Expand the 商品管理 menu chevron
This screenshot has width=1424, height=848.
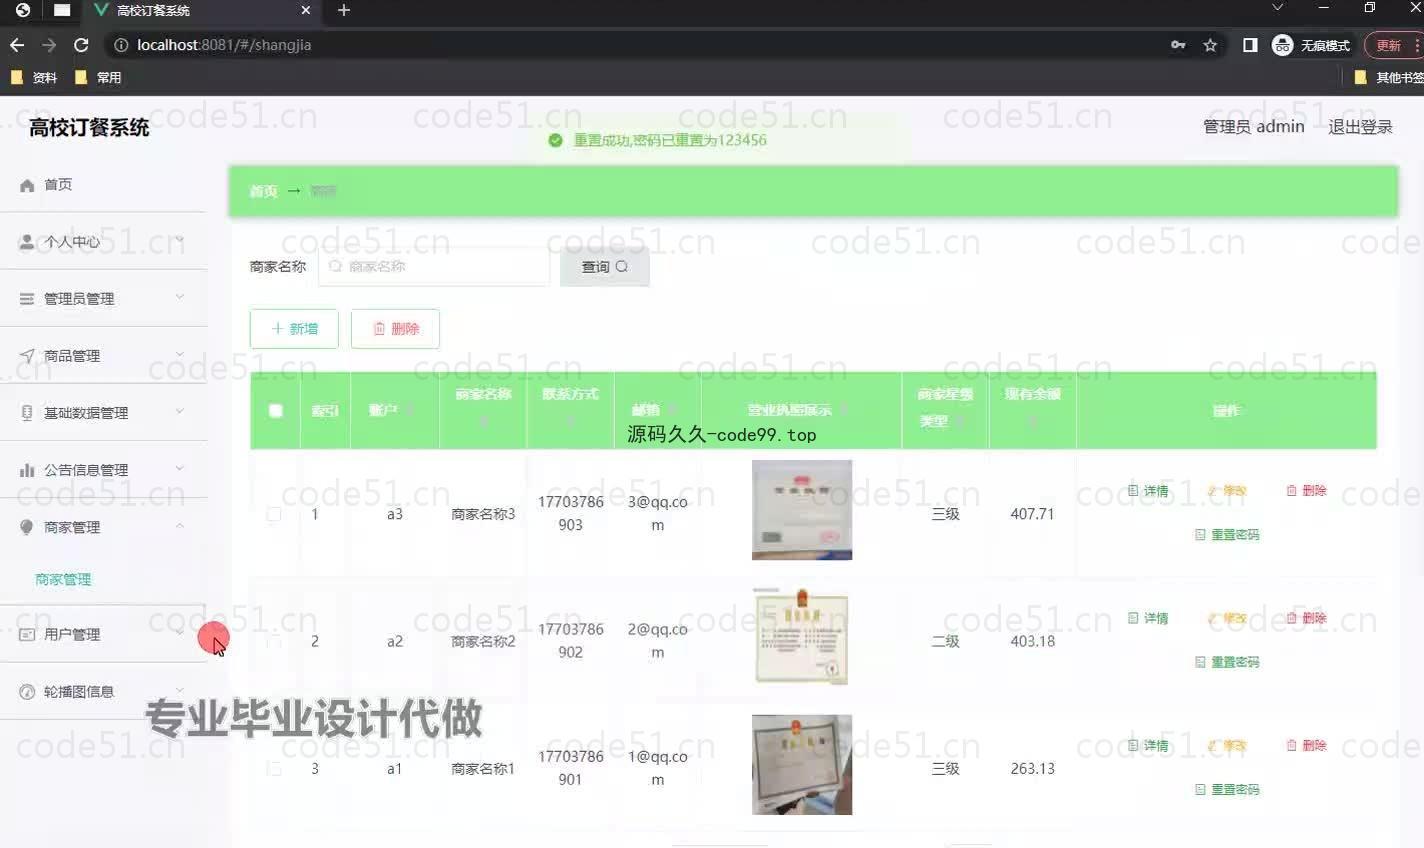(180, 354)
